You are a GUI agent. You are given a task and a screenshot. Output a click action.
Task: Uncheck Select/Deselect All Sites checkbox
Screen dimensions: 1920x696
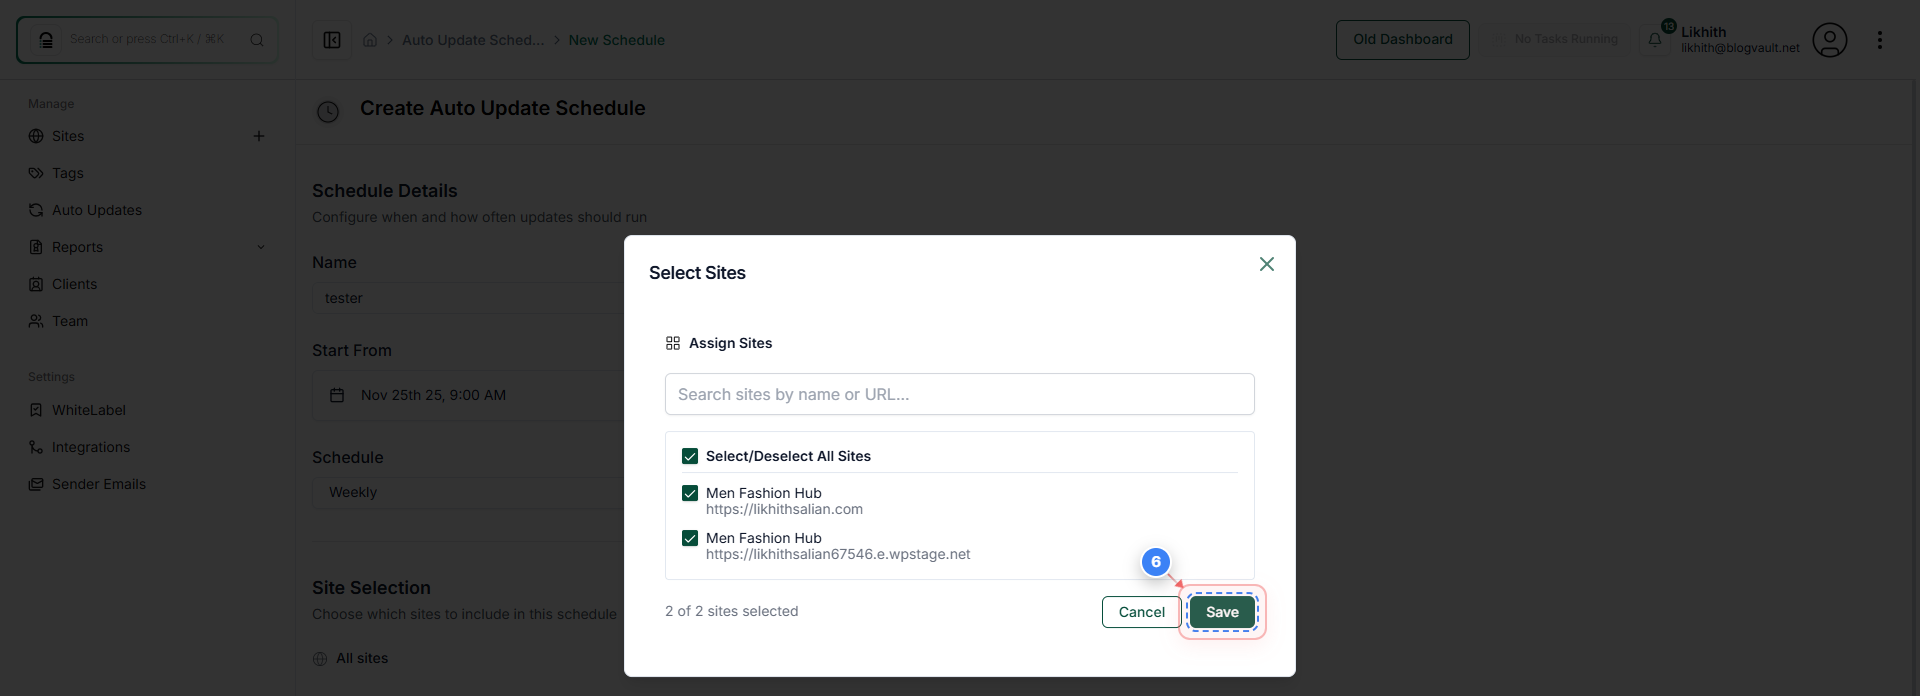[690, 456]
